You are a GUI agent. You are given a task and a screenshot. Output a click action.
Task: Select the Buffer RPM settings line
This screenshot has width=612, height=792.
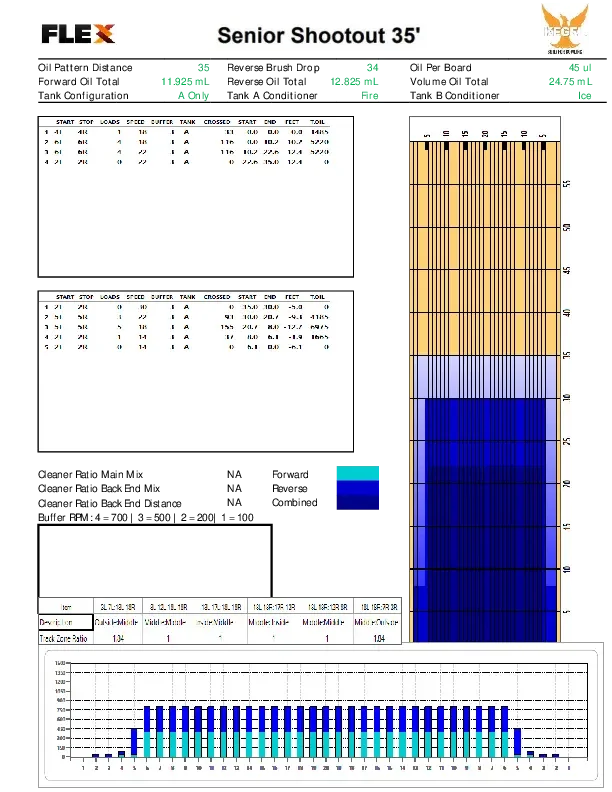146,518
